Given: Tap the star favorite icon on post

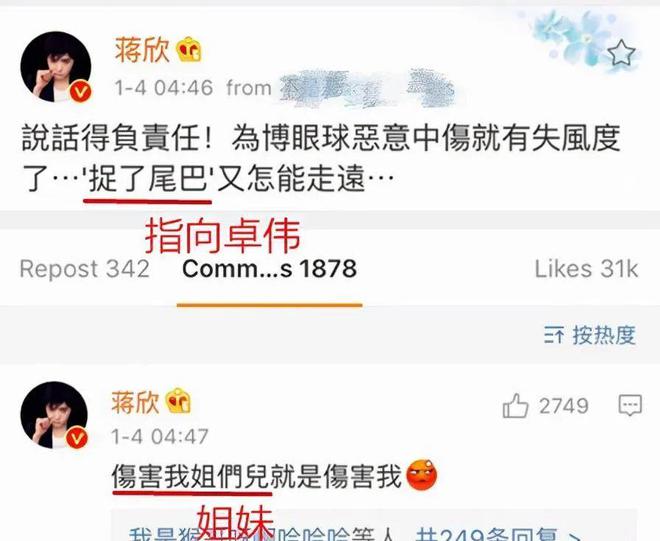Looking at the screenshot, I should click(x=621, y=53).
